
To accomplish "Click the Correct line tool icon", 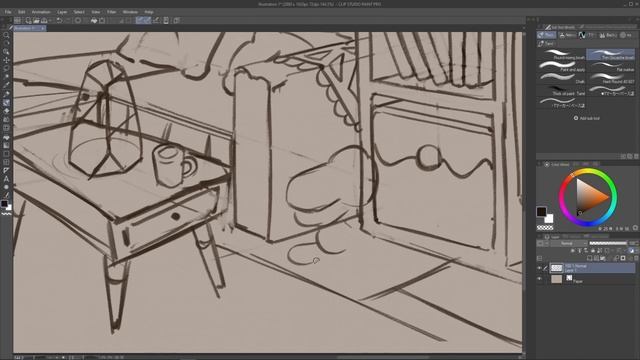I will [x=6, y=196].
